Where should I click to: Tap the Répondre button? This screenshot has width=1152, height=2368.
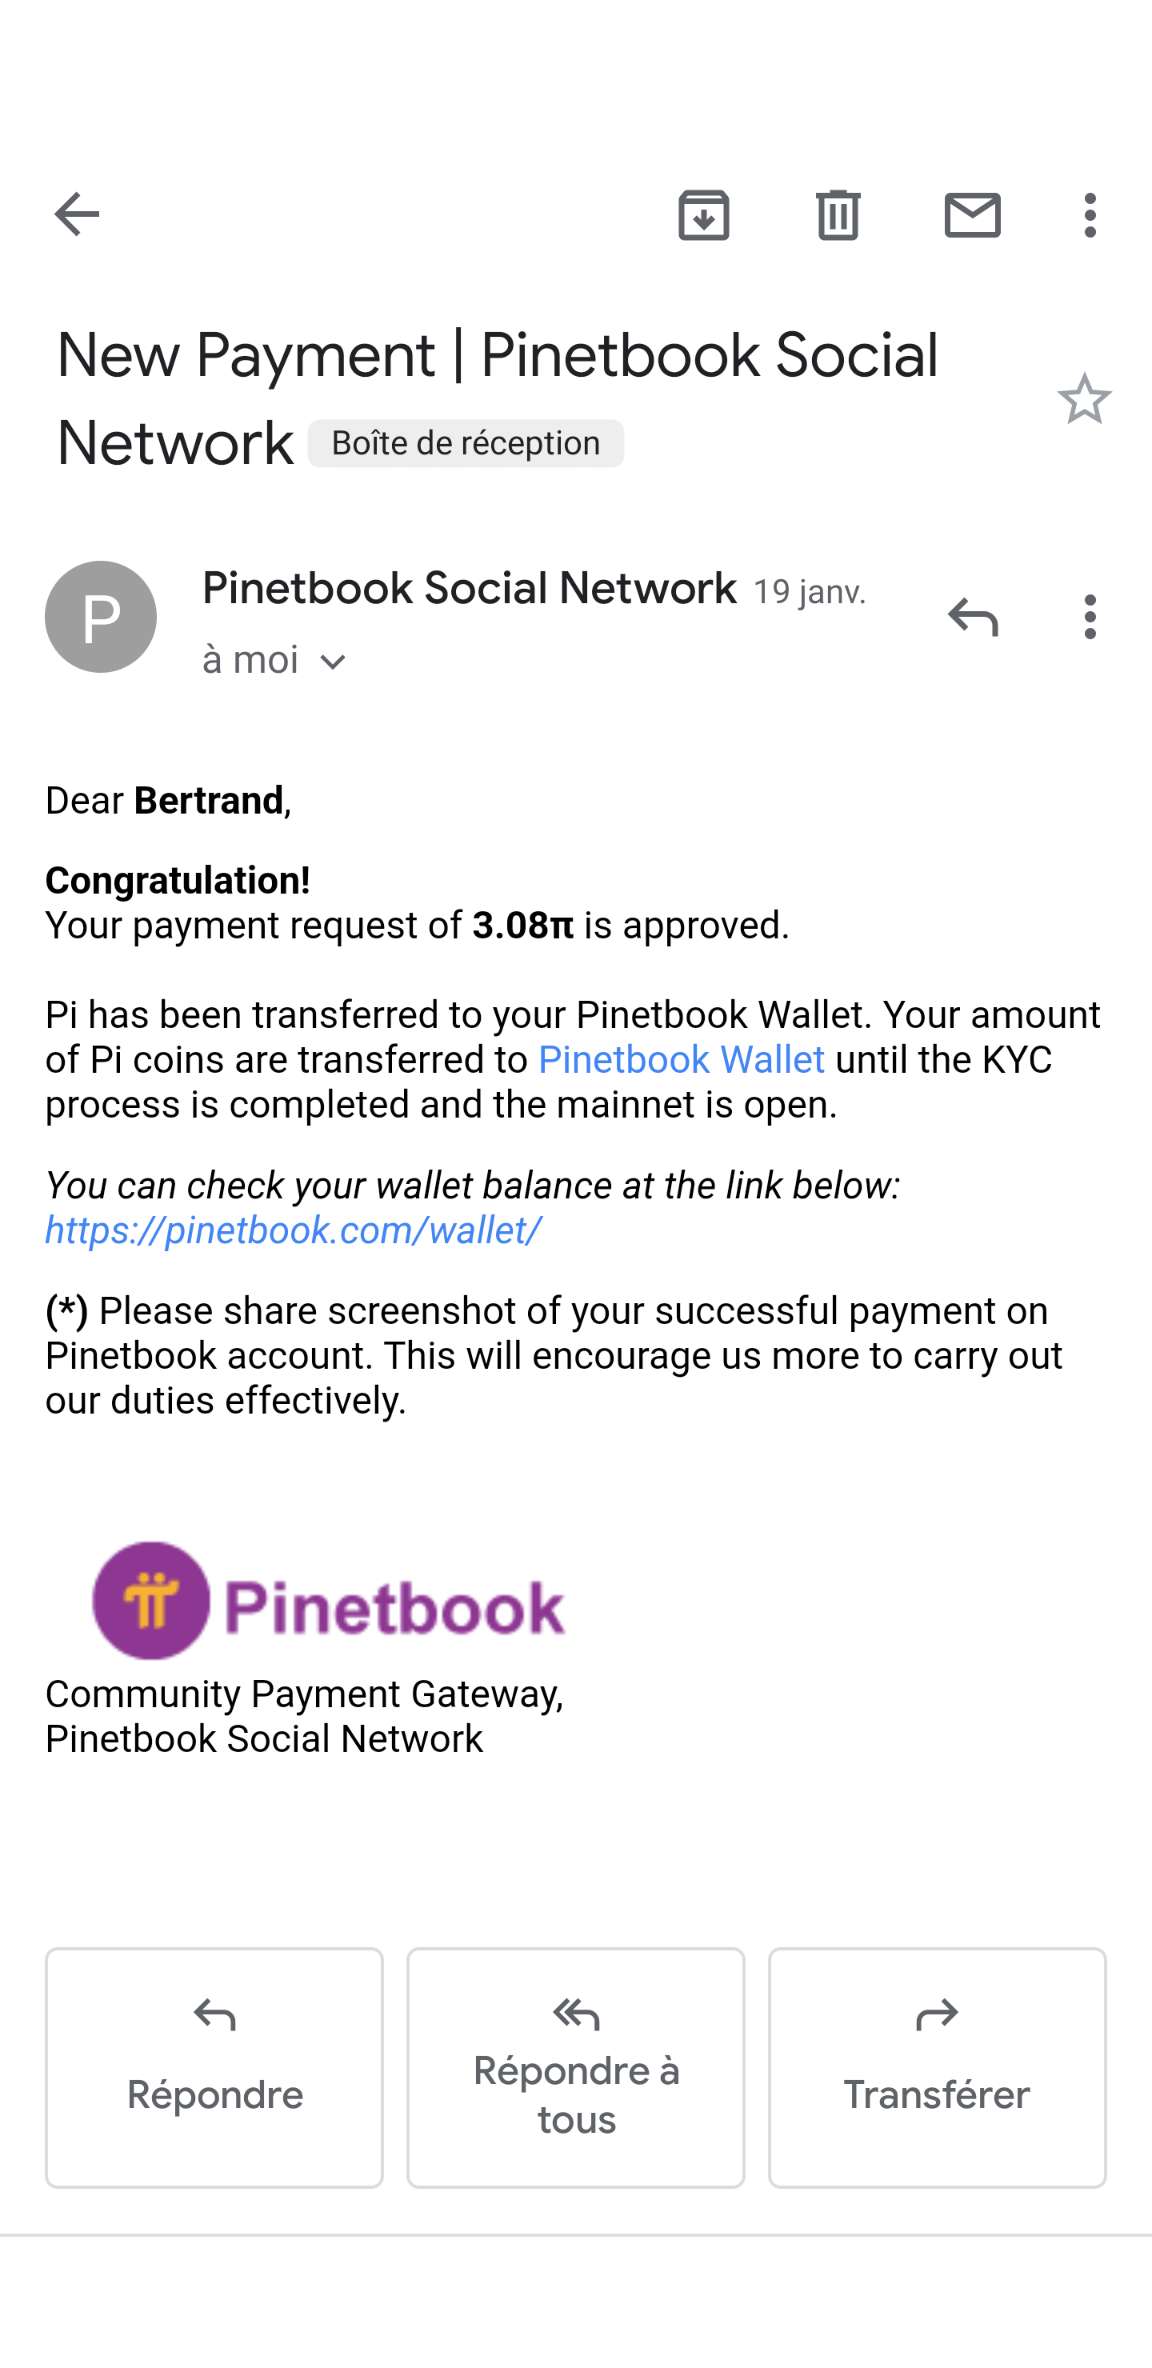[214, 2067]
